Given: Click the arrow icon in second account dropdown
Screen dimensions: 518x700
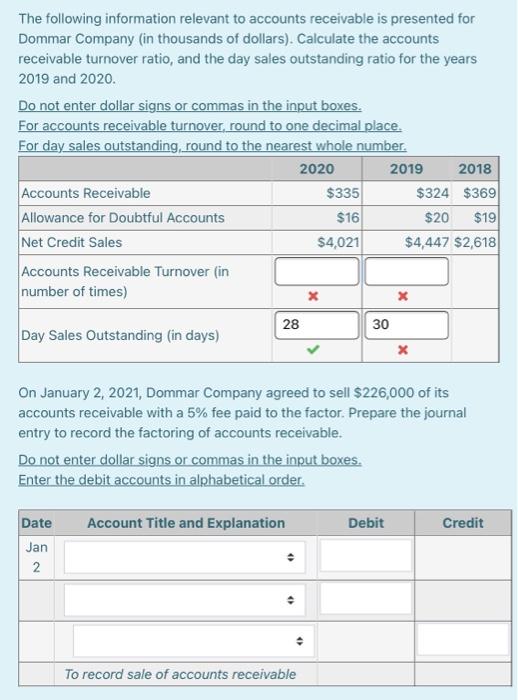Looking at the screenshot, I should coord(290,600).
